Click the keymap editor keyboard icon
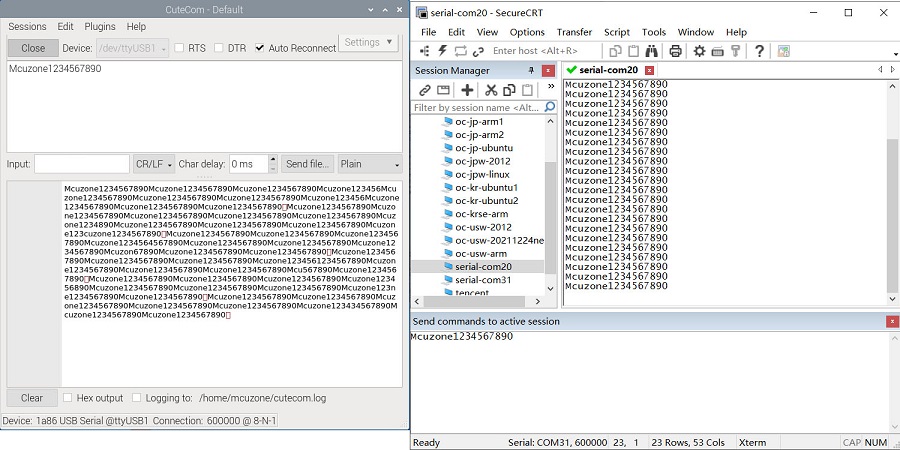Viewport: 900px width, 450px height. (x=717, y=52)
